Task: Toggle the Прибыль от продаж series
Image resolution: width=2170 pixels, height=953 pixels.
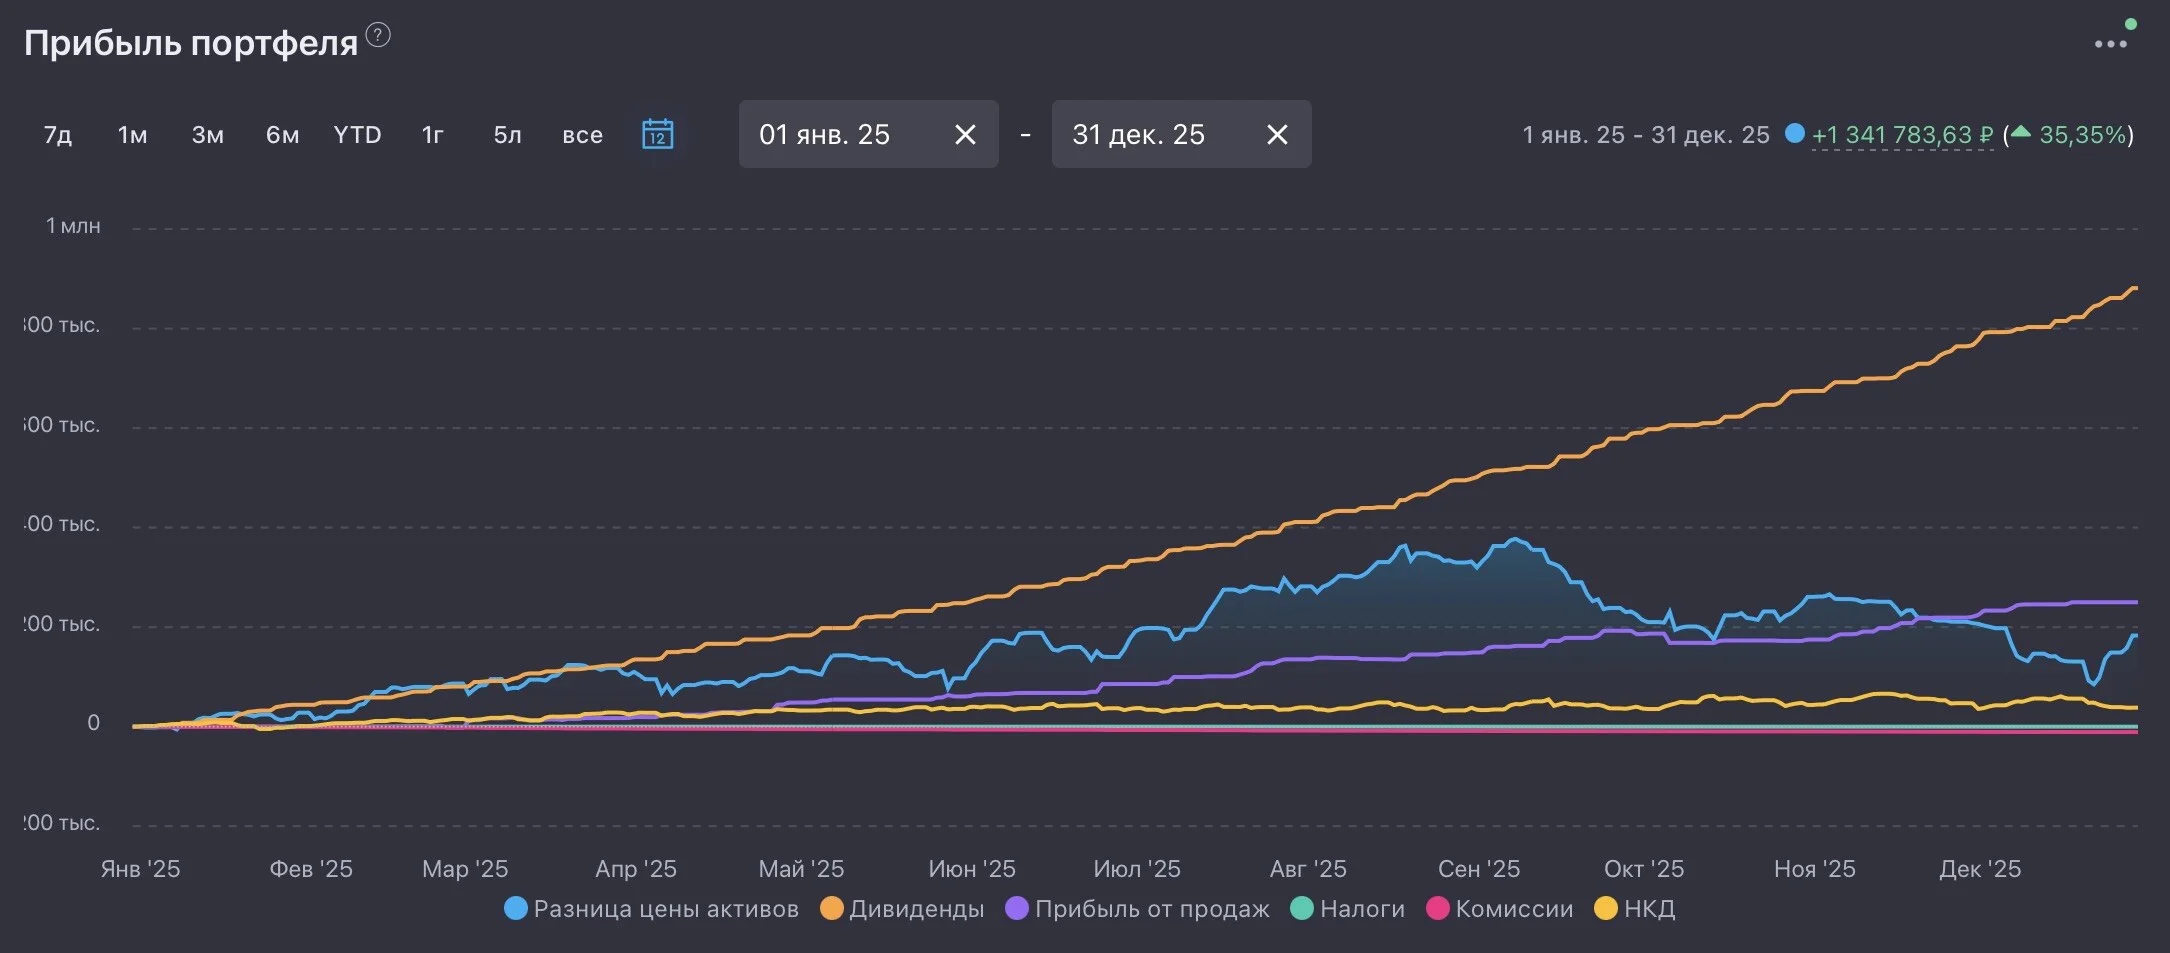Action: point(1137,909)
